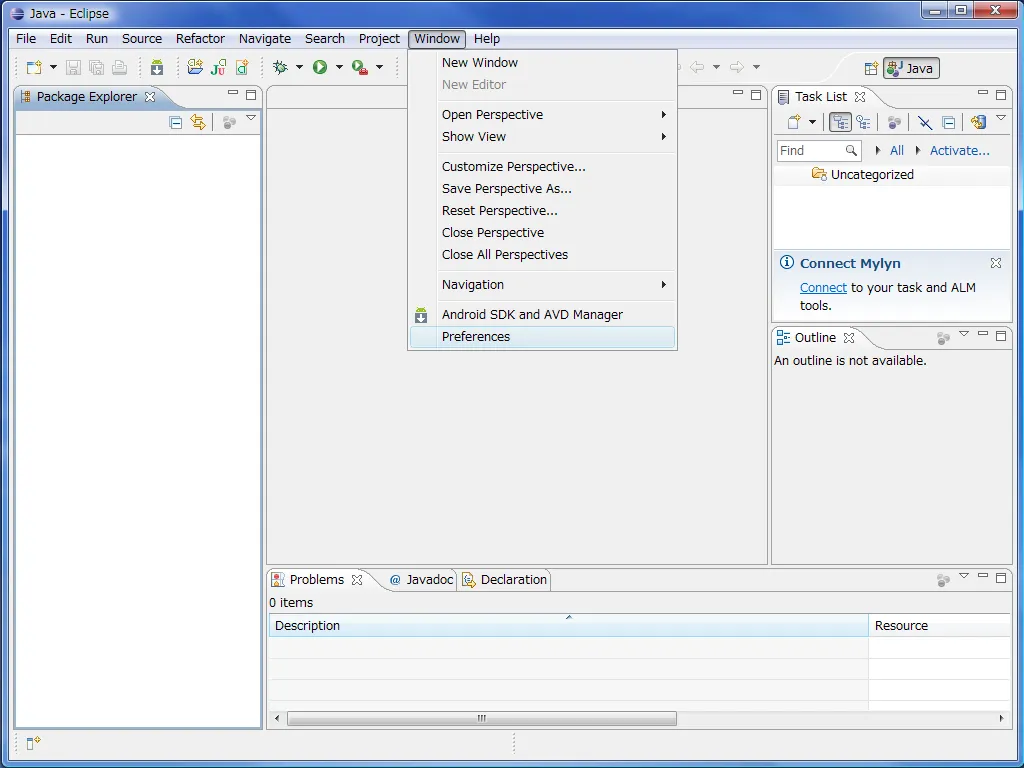Open the Problems view menu triangle

pos(964,575)
